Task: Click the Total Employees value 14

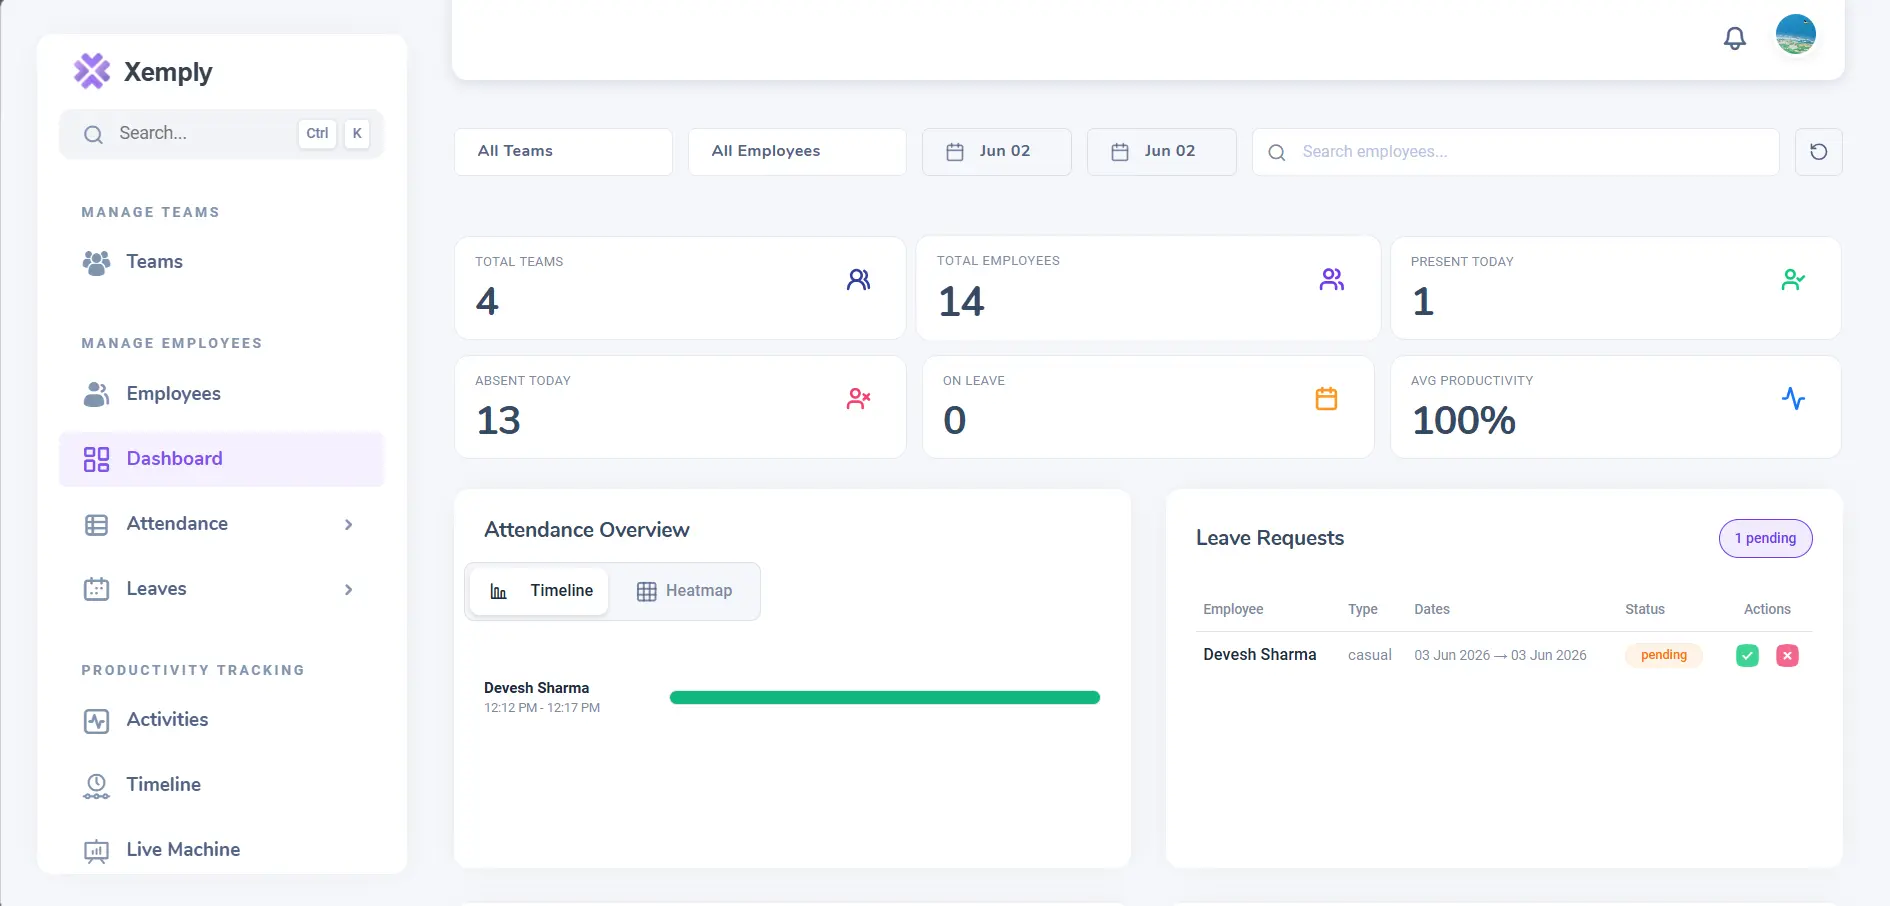Action: click(x=961, y=302)
